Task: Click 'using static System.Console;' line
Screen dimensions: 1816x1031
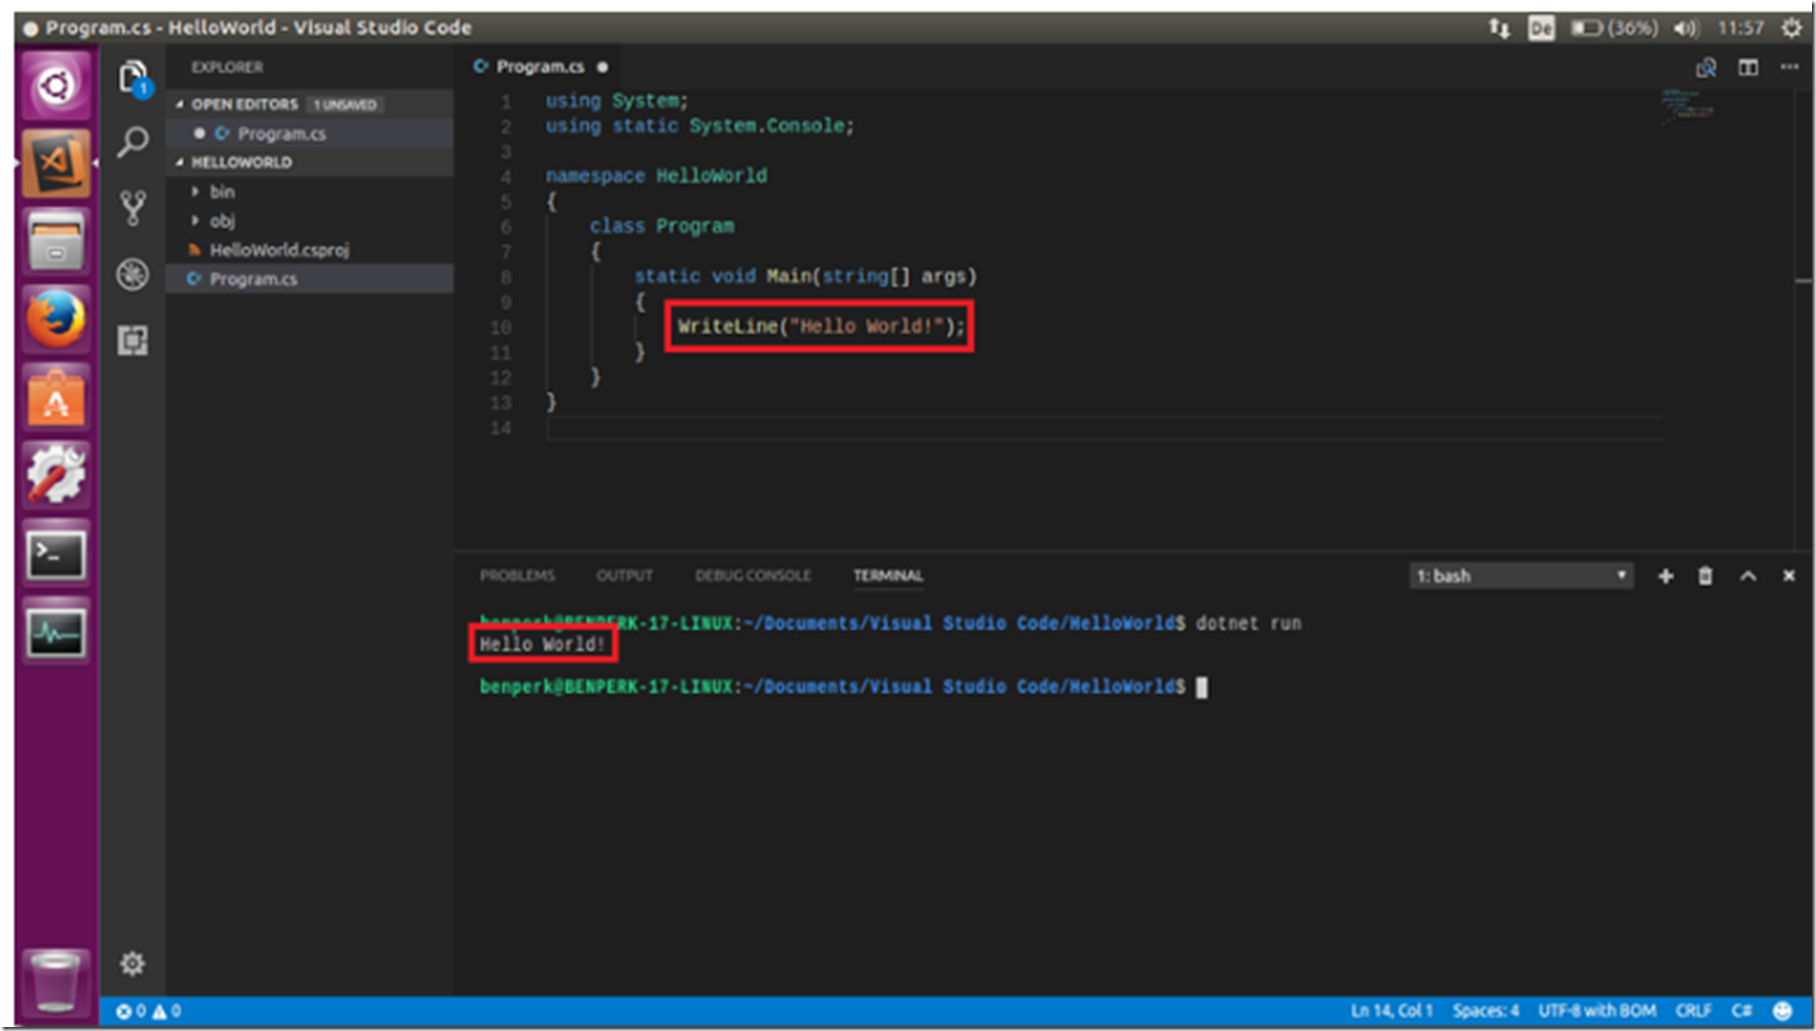Action: click(x=699, y=126)
